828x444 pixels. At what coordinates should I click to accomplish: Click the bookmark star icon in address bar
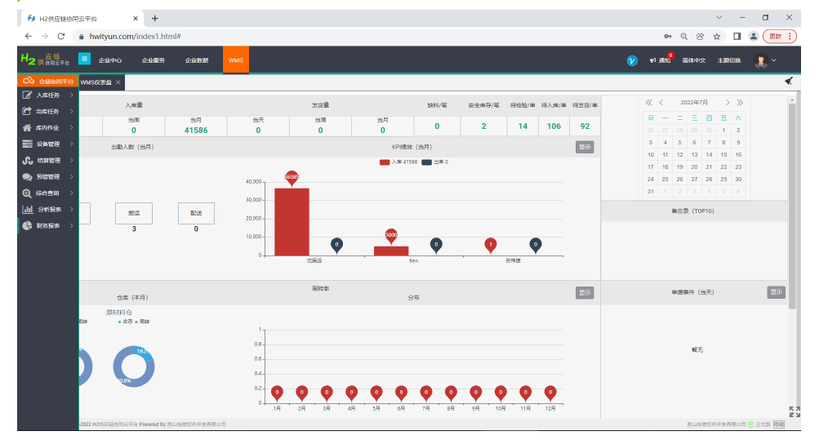click(717, 36)
